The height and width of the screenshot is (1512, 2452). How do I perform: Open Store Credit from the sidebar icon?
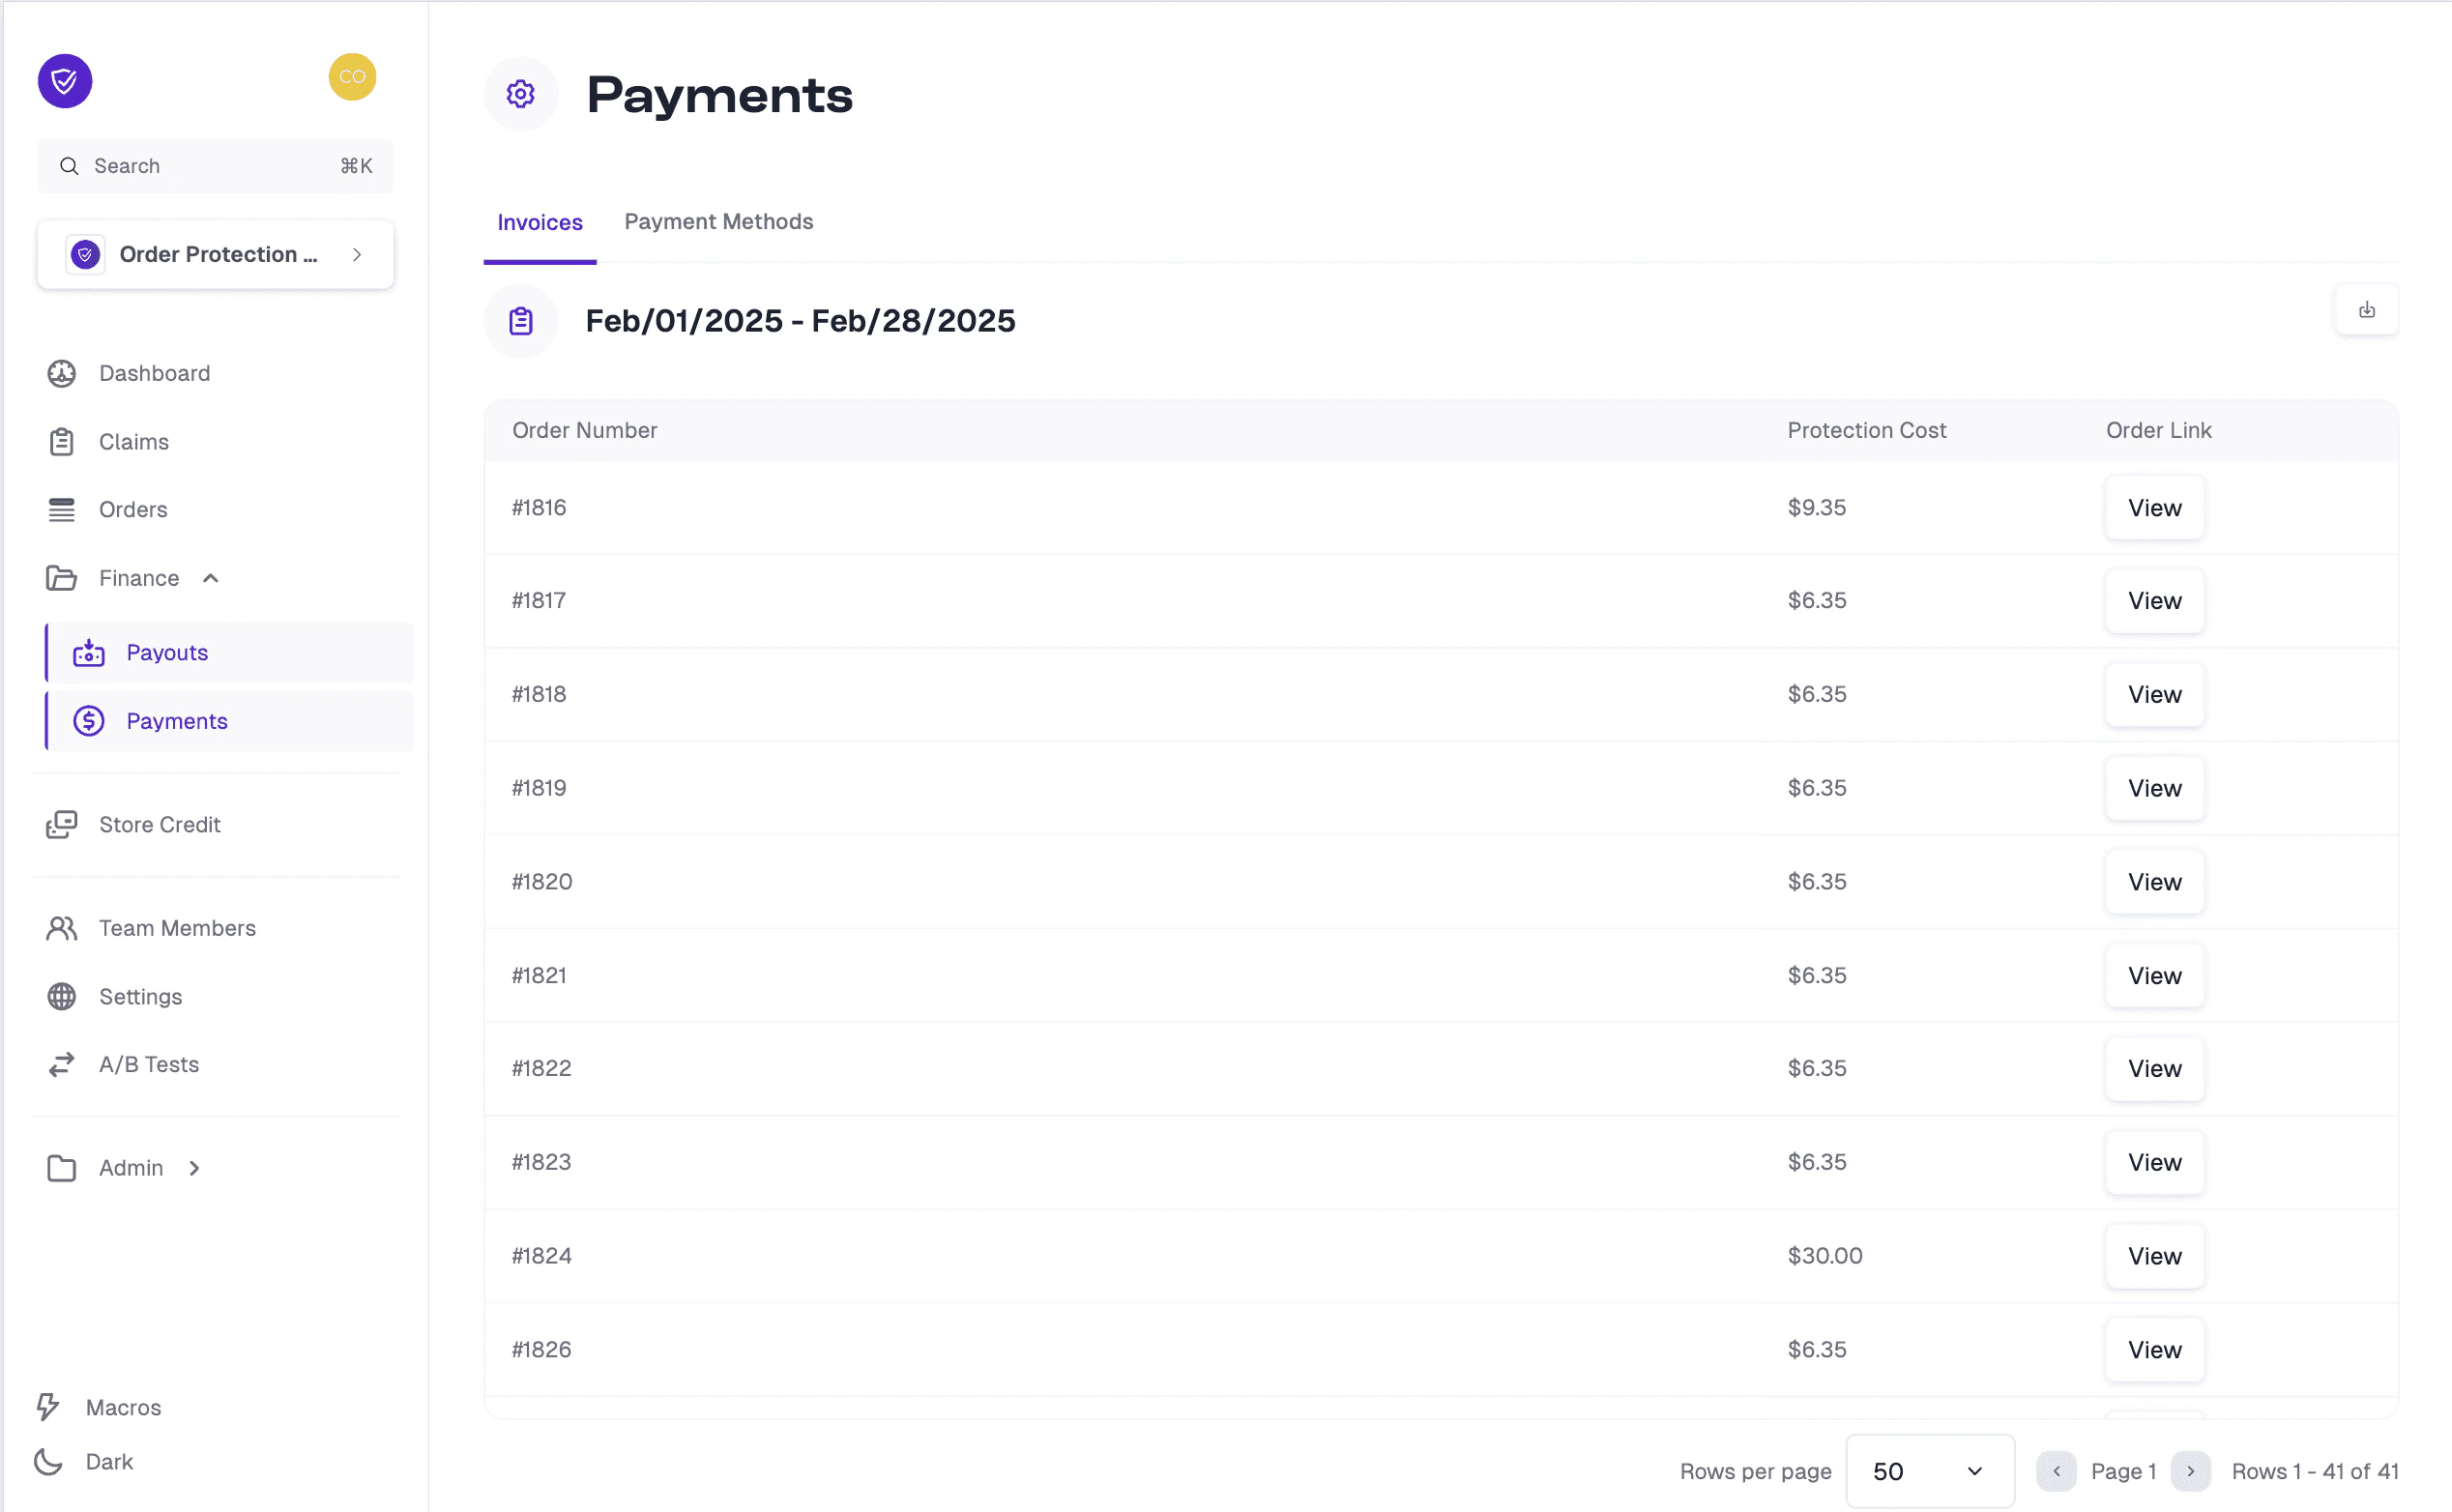click(61, 824)
